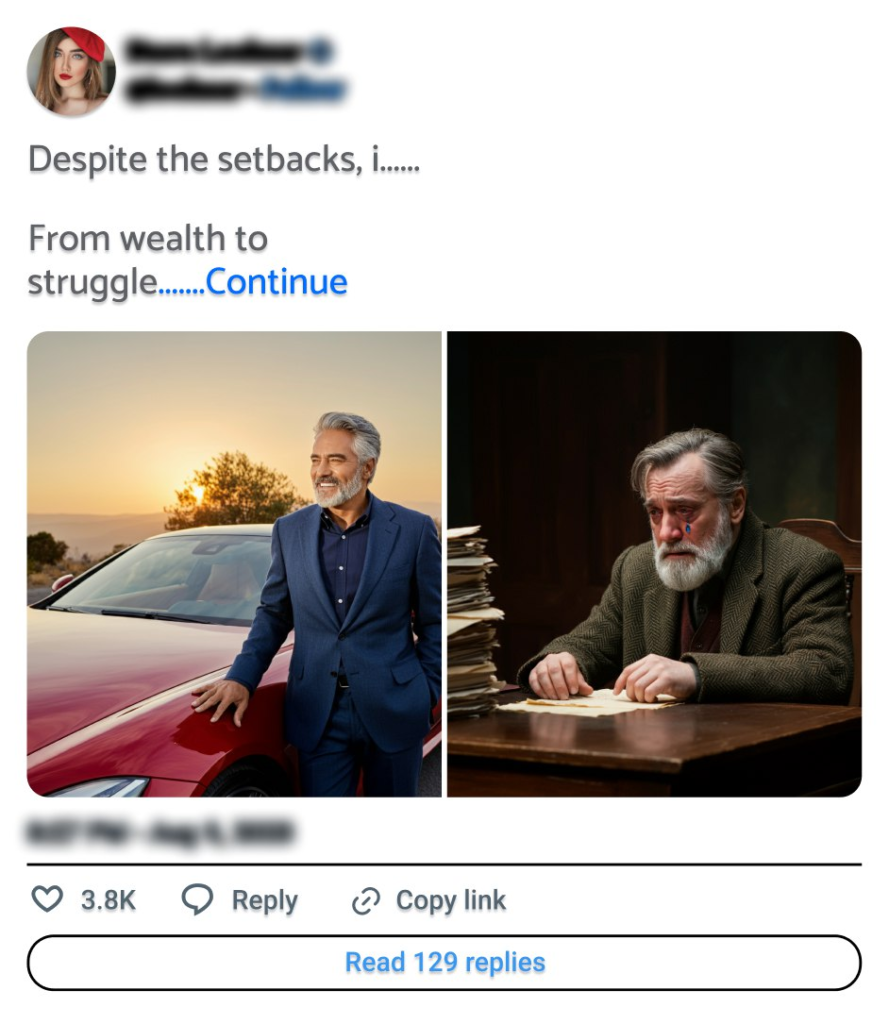Like the post with the heart icon
889x1024 pixels.
coord(47,900)
